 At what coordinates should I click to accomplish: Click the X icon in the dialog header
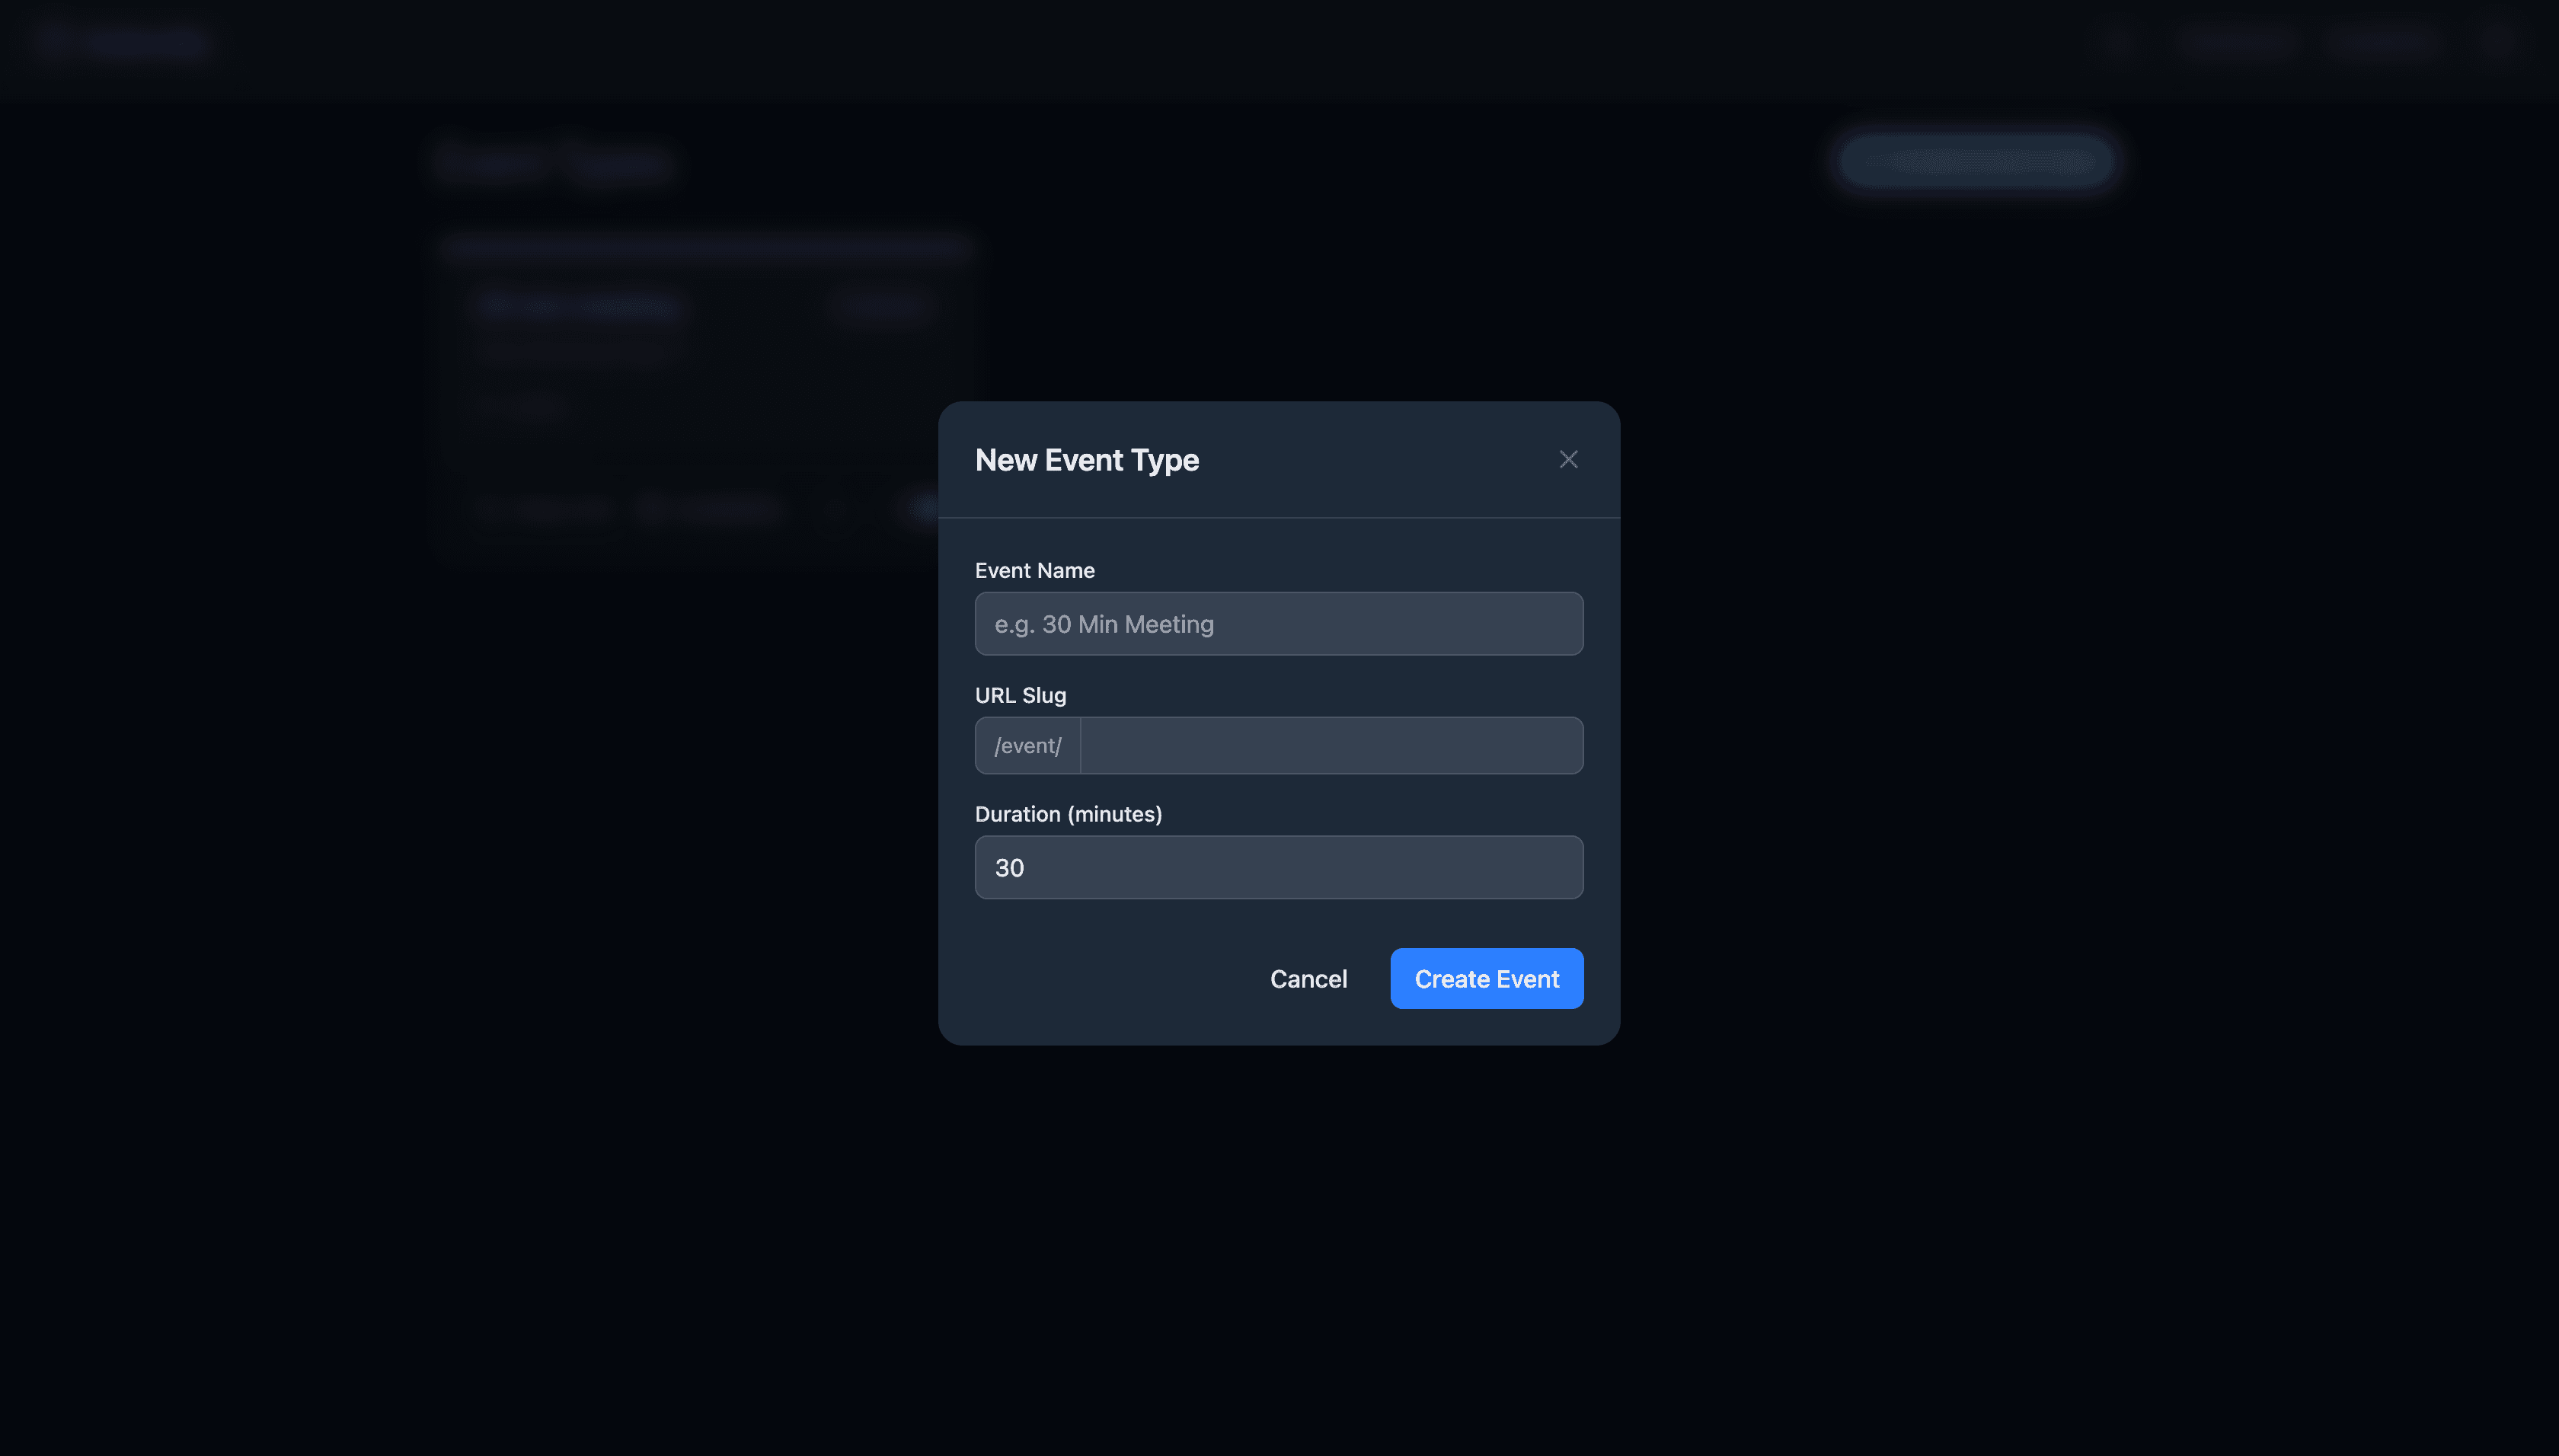[x=1568, y=459]
